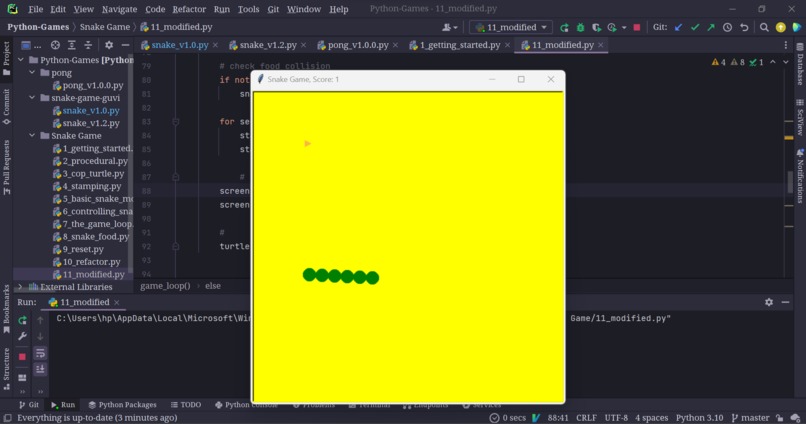This screenshot has height=424, width=806.
Task: Rerun 11_modified from the top toolbar
Action: point(564,27)
